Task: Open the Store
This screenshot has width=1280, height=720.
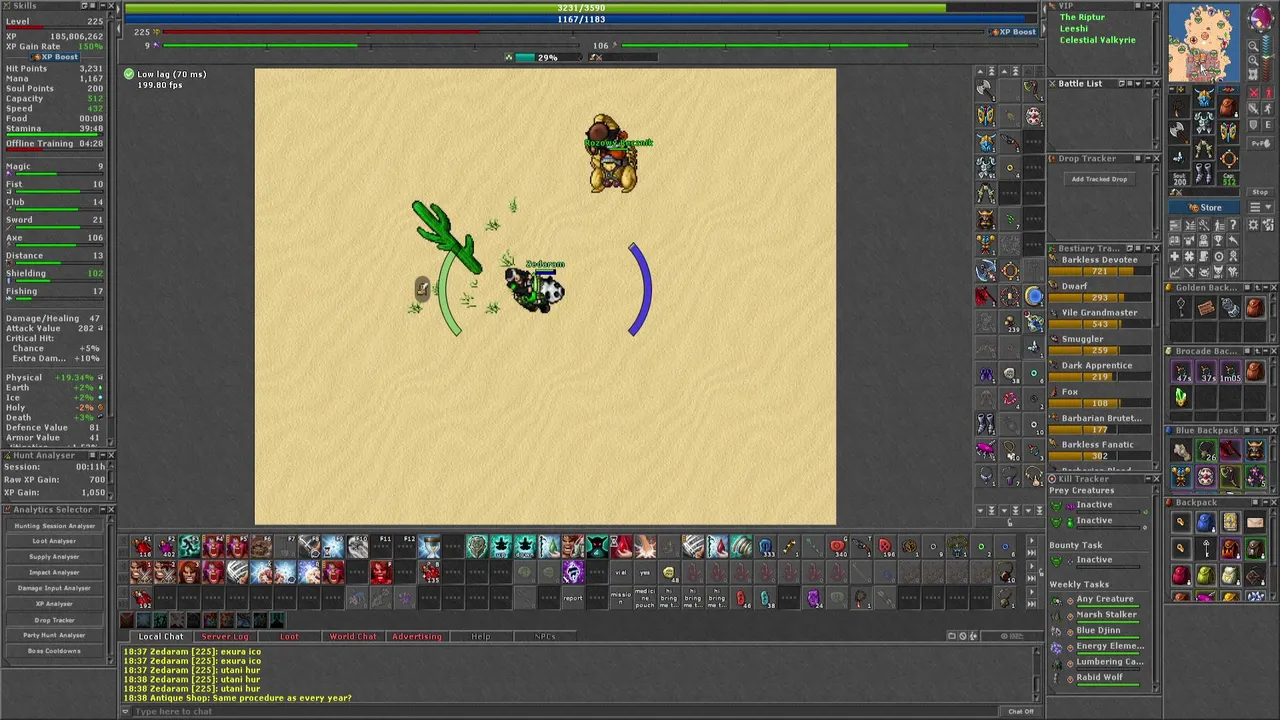Action: 1204,208
